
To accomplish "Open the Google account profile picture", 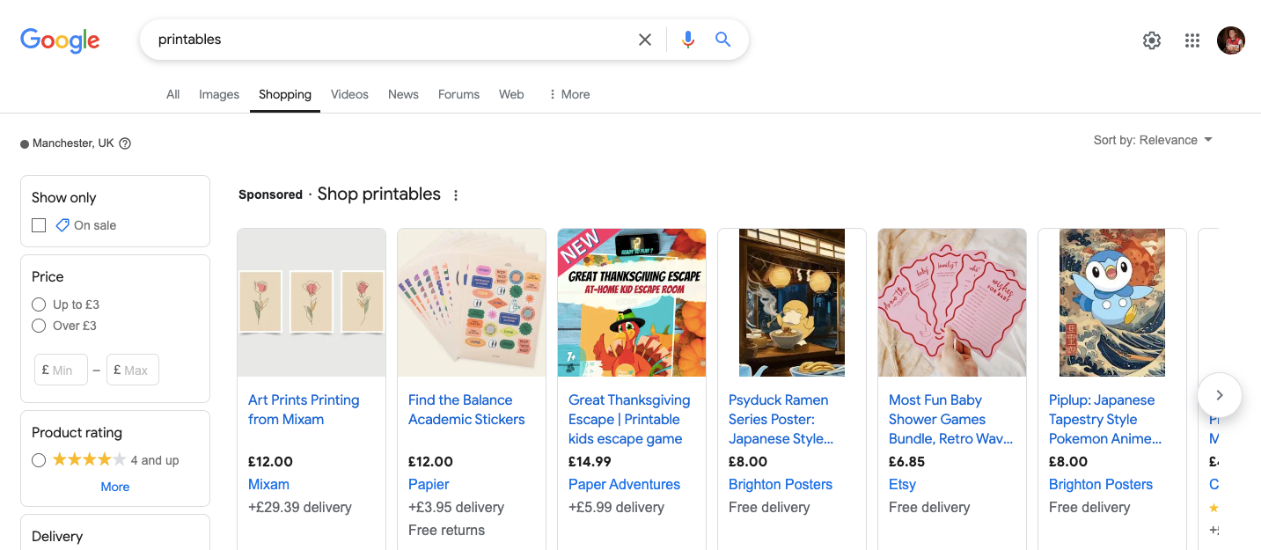I will (x=1231, y=40).
